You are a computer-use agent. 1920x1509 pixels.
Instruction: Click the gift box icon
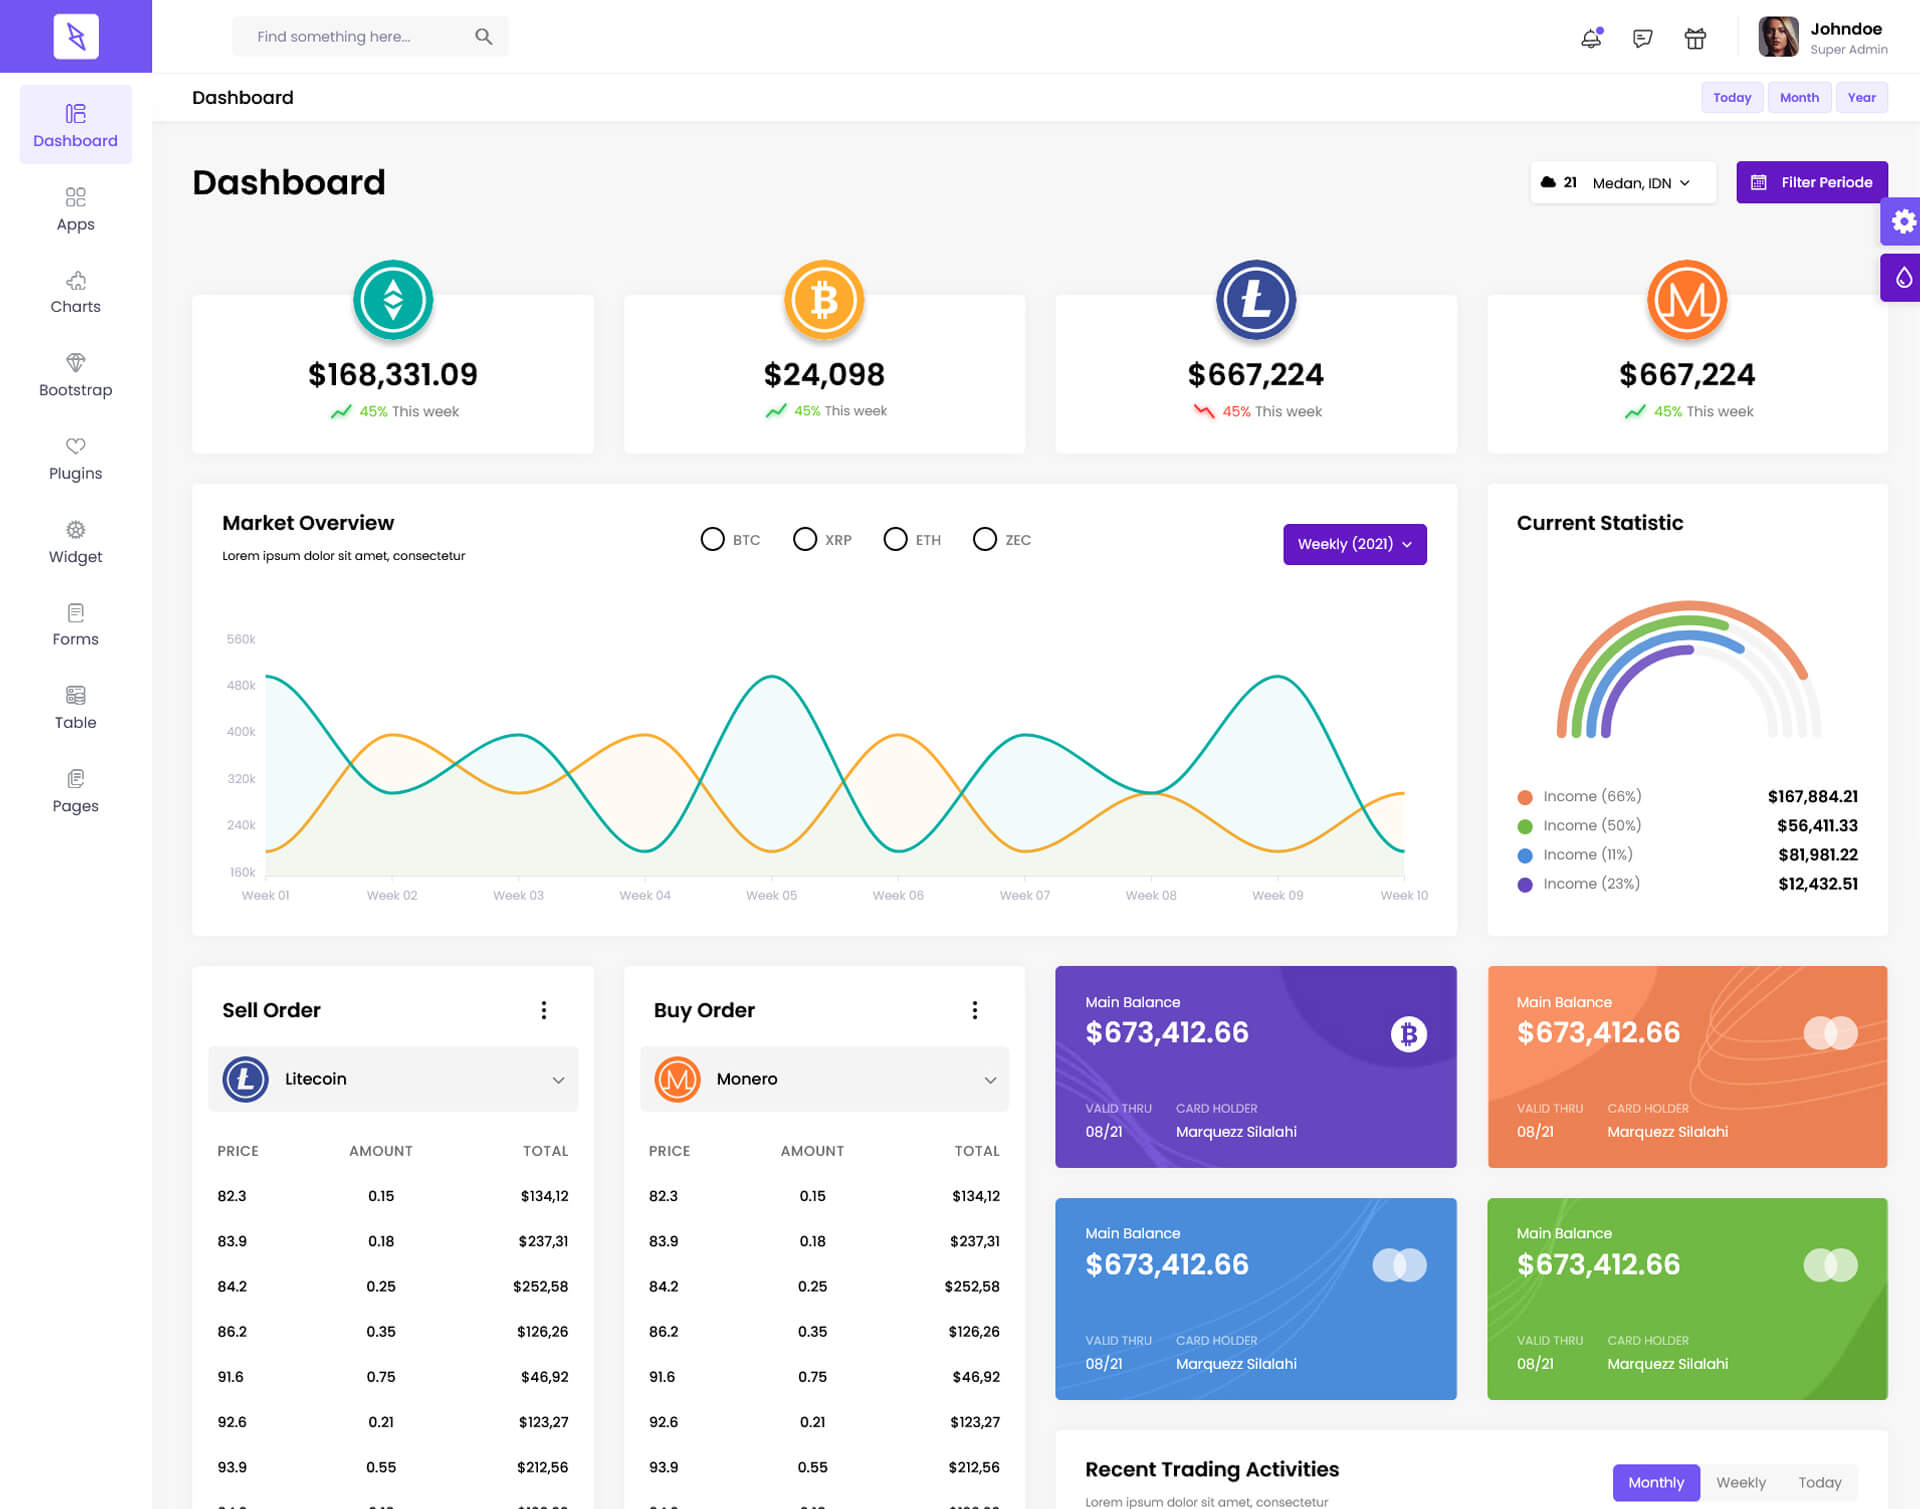point(1695,38)
